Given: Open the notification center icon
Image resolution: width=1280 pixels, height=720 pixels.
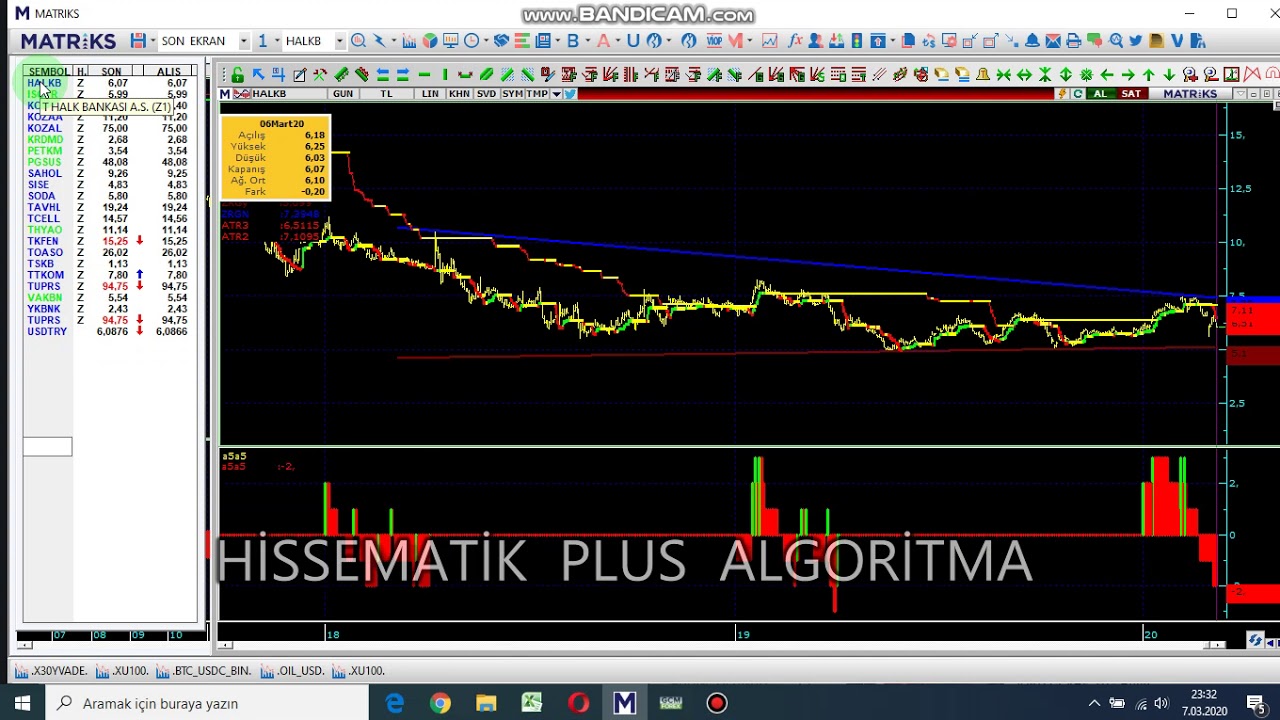Looking at the screenshot, I should pyautogui.click(x=1257, y=703).
